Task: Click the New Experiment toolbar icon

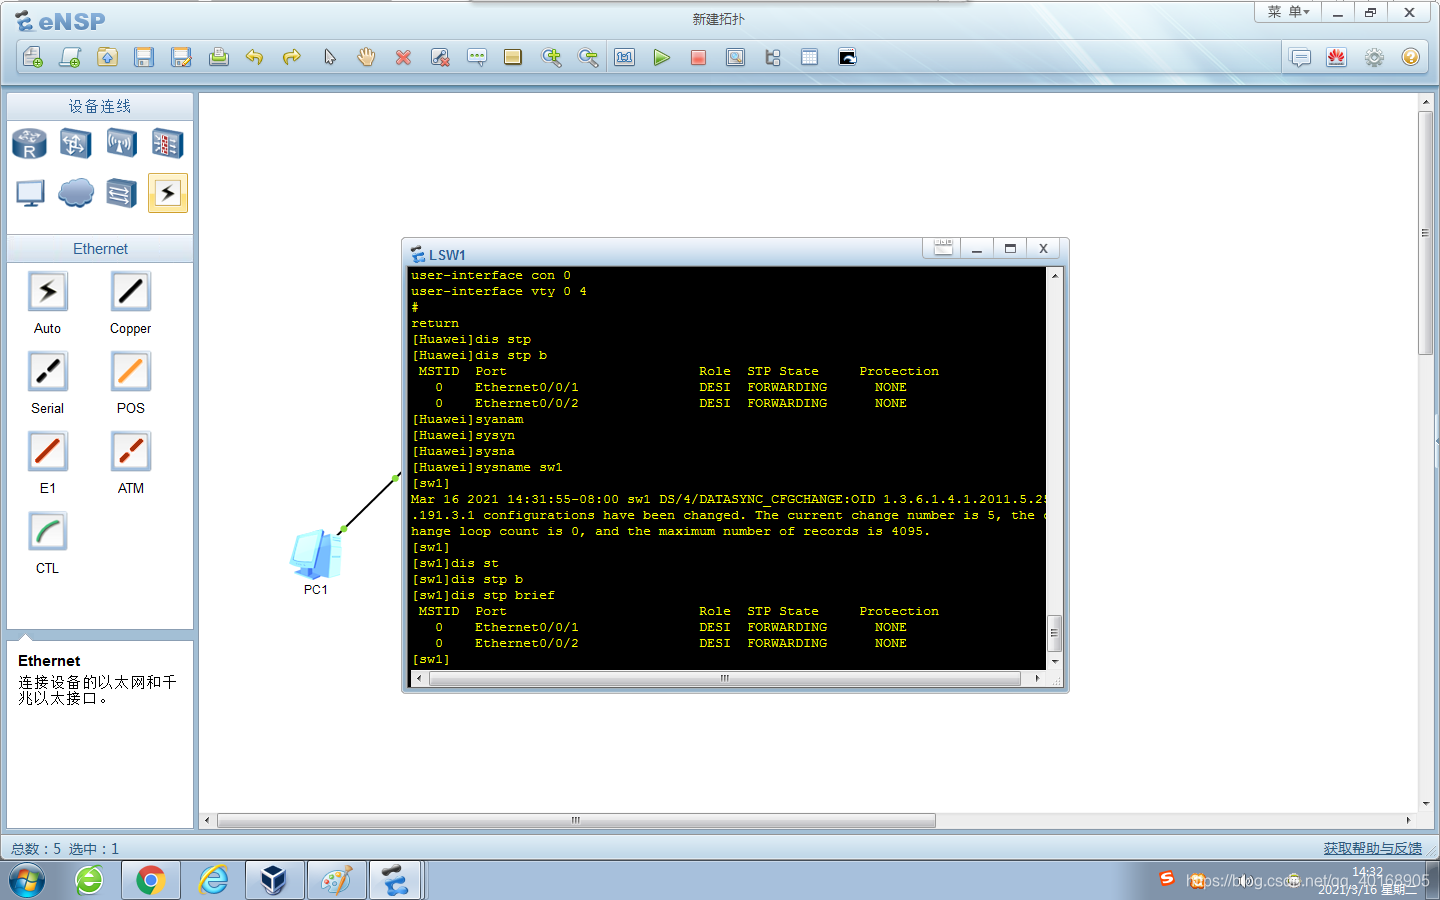Action: 70,57
